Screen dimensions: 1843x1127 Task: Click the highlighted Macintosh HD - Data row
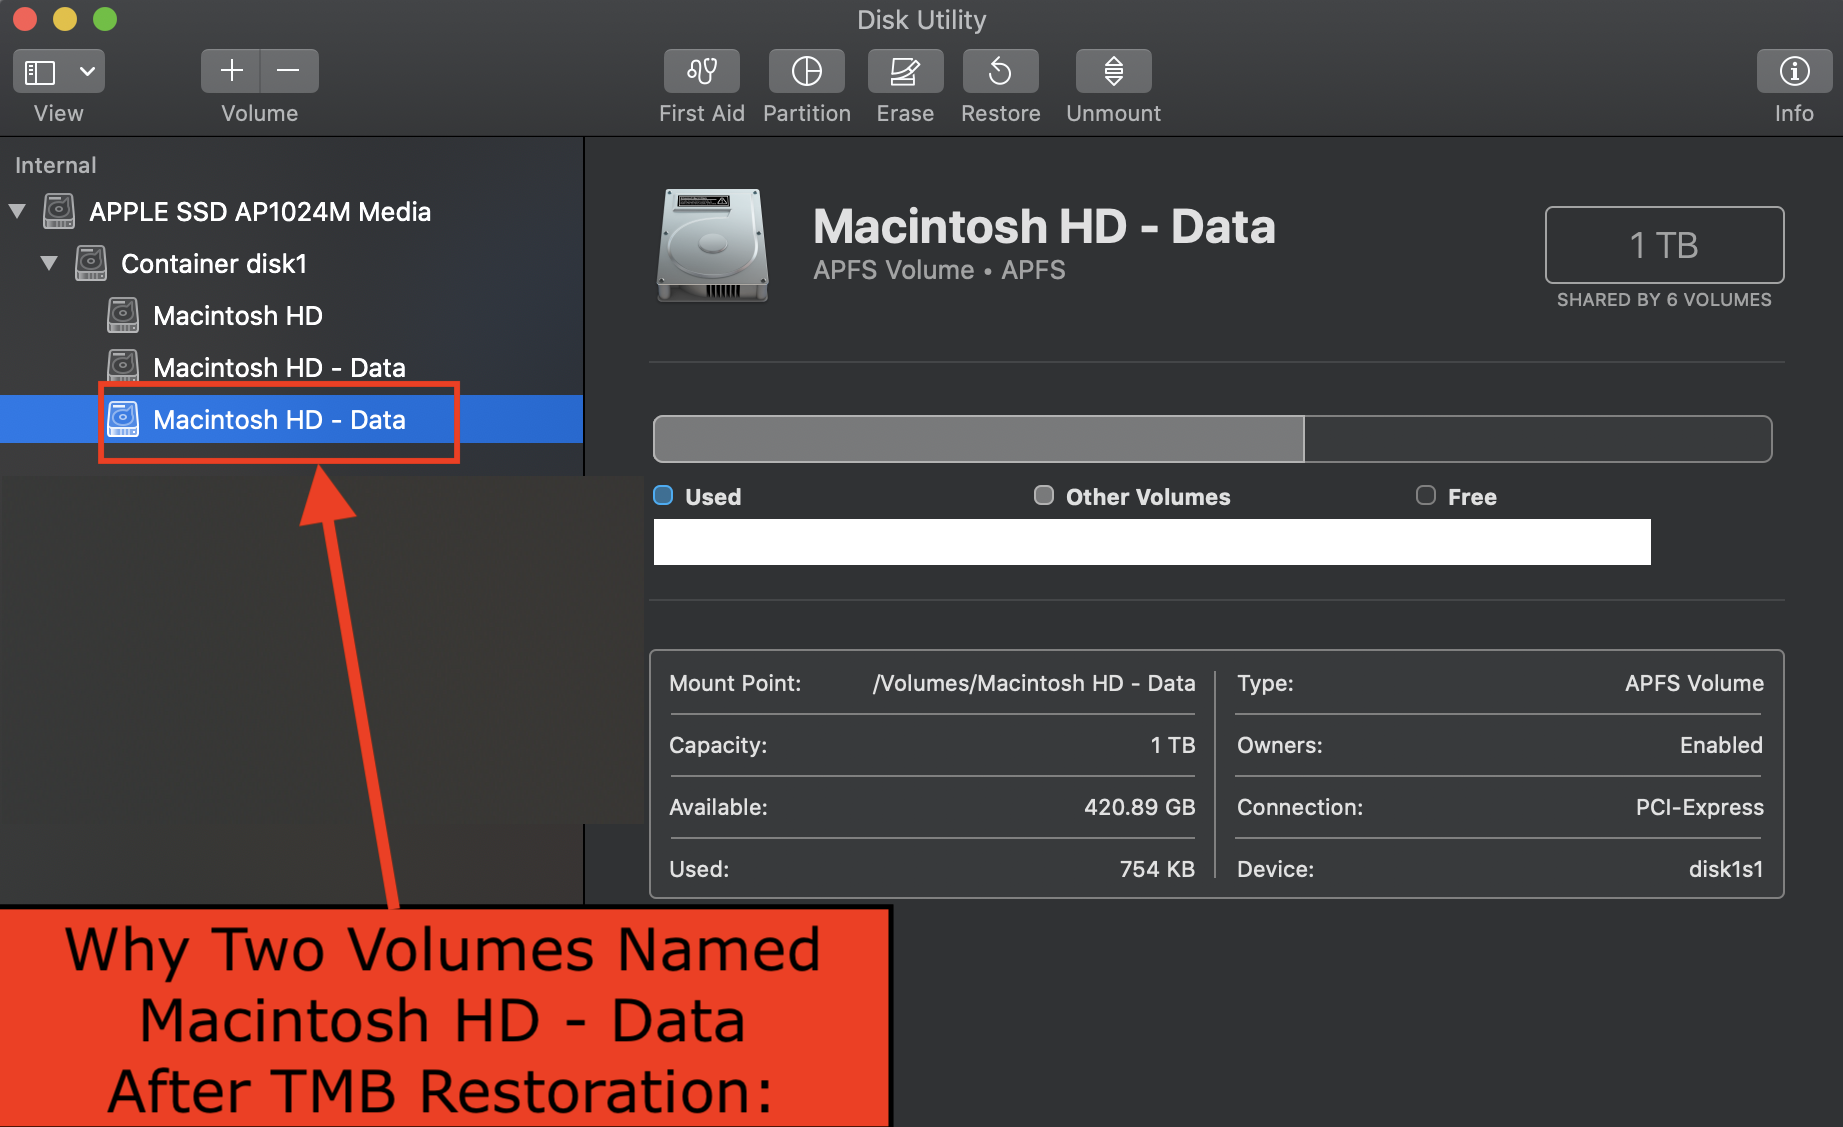(x=291, y=419)
